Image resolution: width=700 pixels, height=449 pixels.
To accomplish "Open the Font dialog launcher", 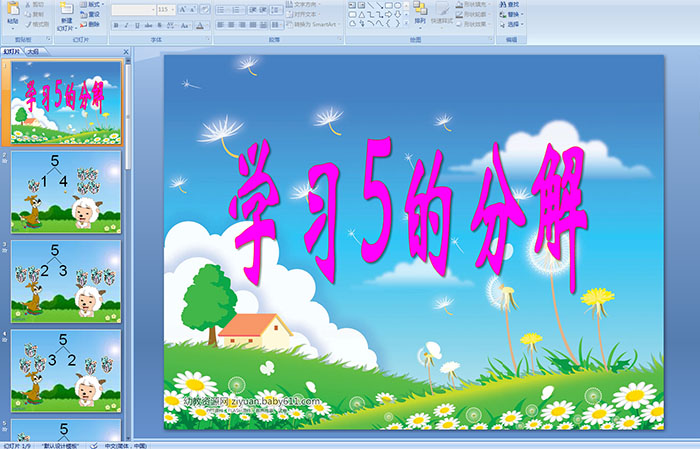I will 208,39.
